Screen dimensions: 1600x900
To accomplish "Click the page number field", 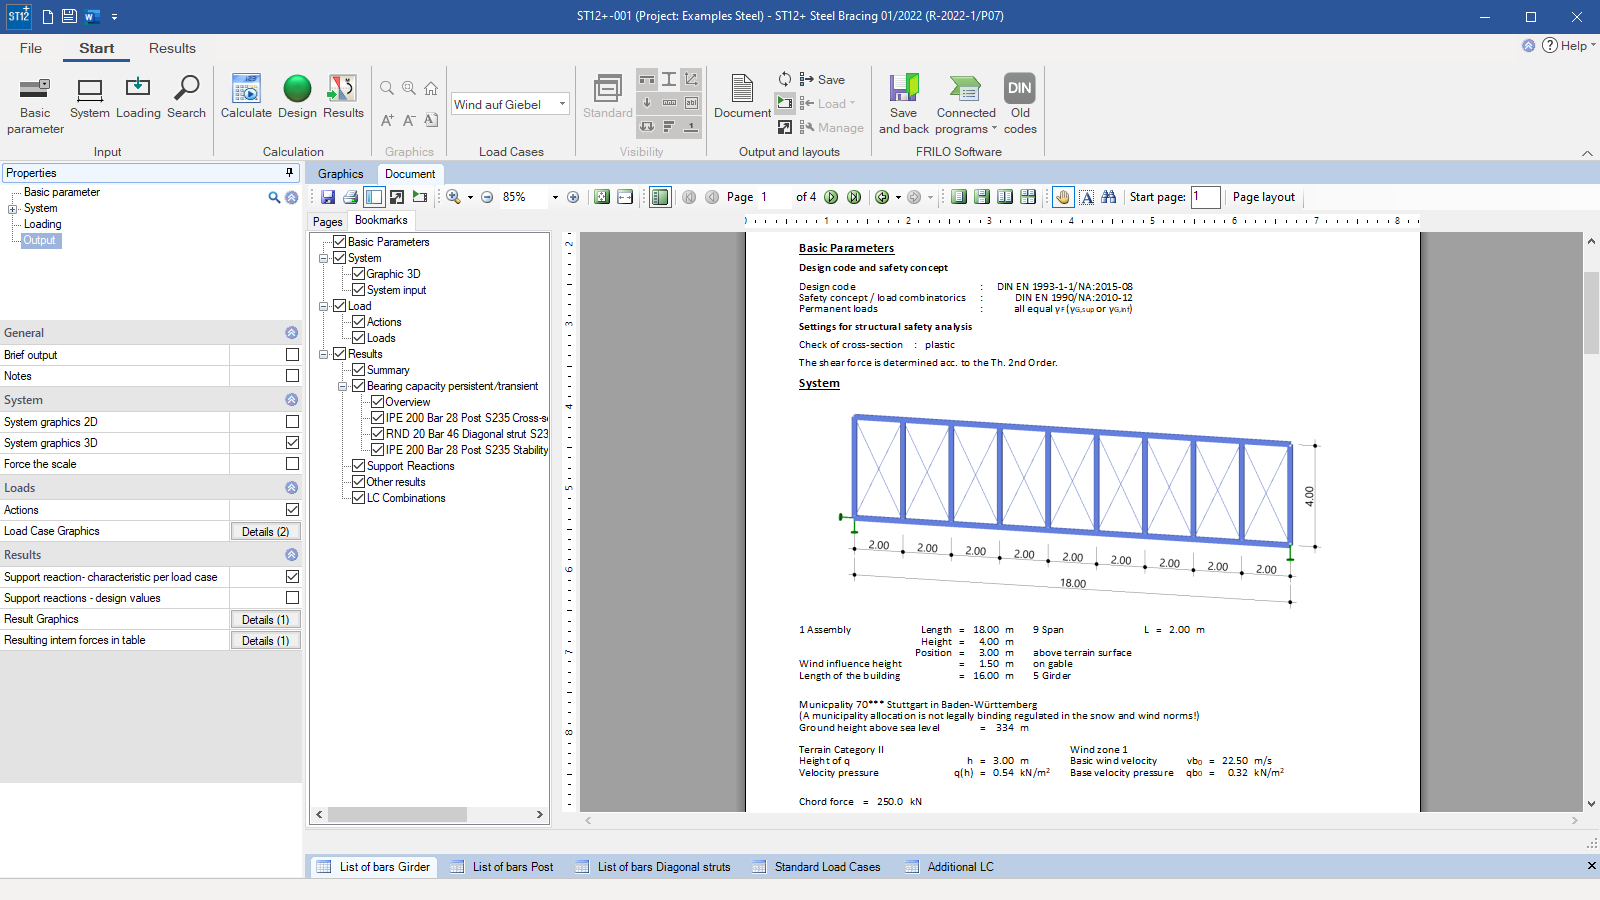I will [x=772, y=197].
